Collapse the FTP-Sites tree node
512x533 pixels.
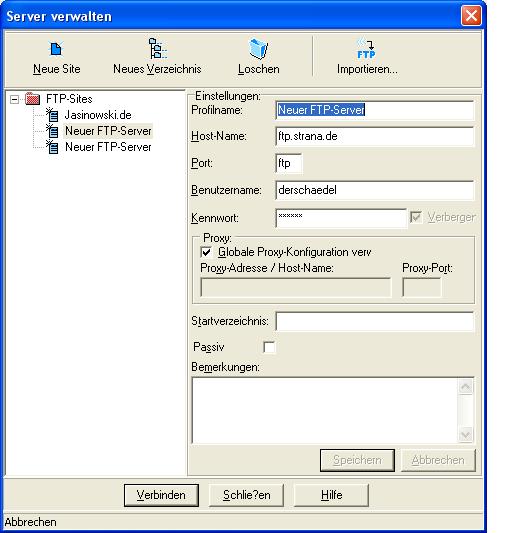click(15, 100)
